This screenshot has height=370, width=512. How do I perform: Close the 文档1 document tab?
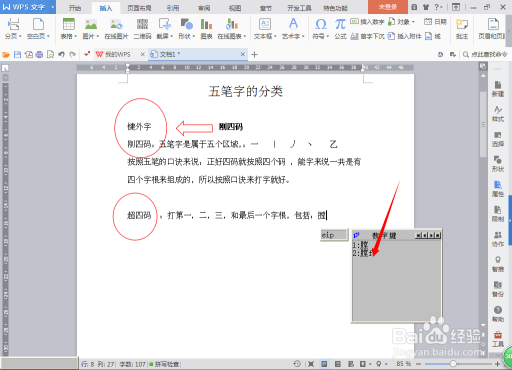[x=243, y=54]
